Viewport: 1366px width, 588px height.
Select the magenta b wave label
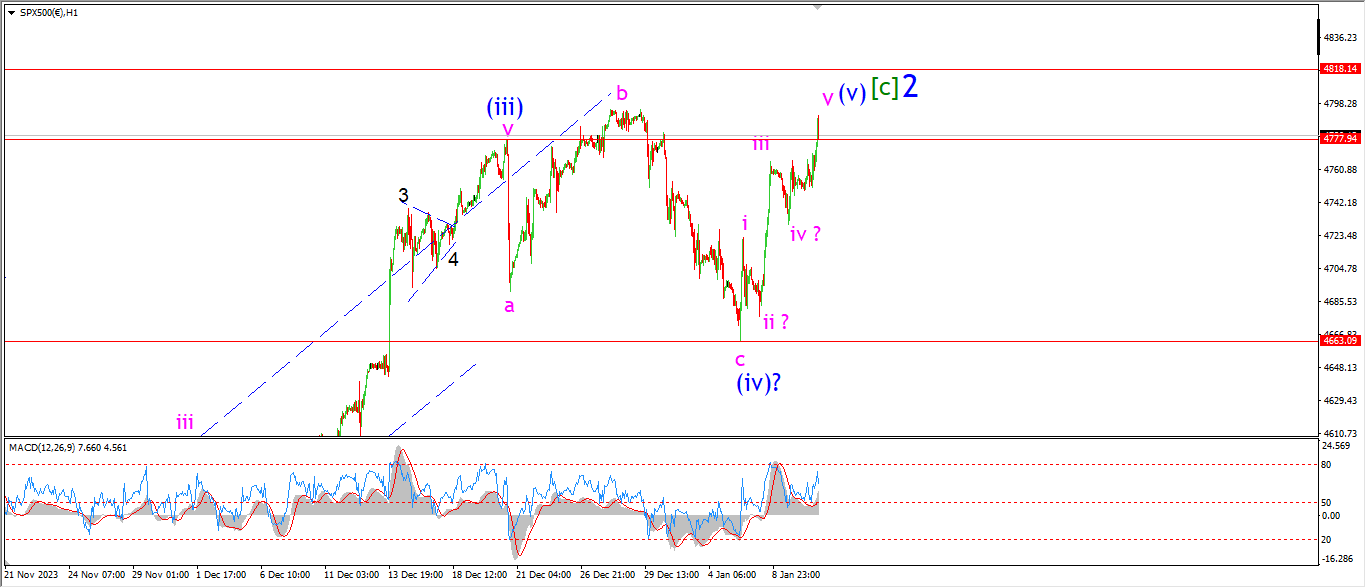621,94
